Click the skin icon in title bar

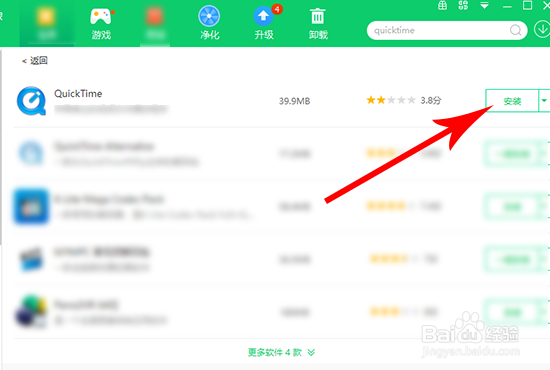click(x=463, y=5)
